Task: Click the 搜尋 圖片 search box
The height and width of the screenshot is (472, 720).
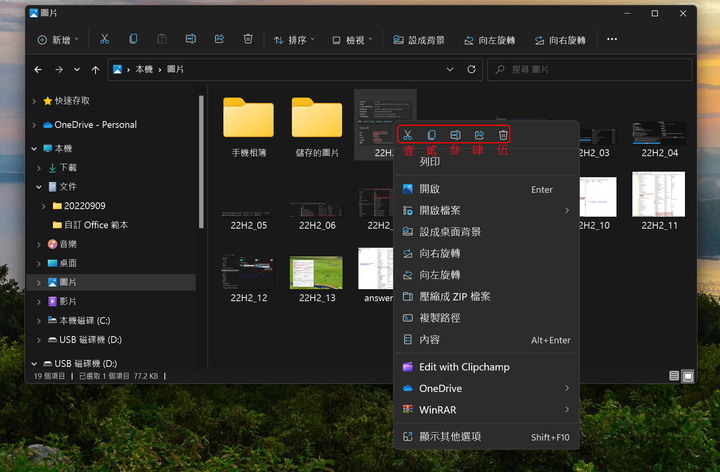Action: 589,69
